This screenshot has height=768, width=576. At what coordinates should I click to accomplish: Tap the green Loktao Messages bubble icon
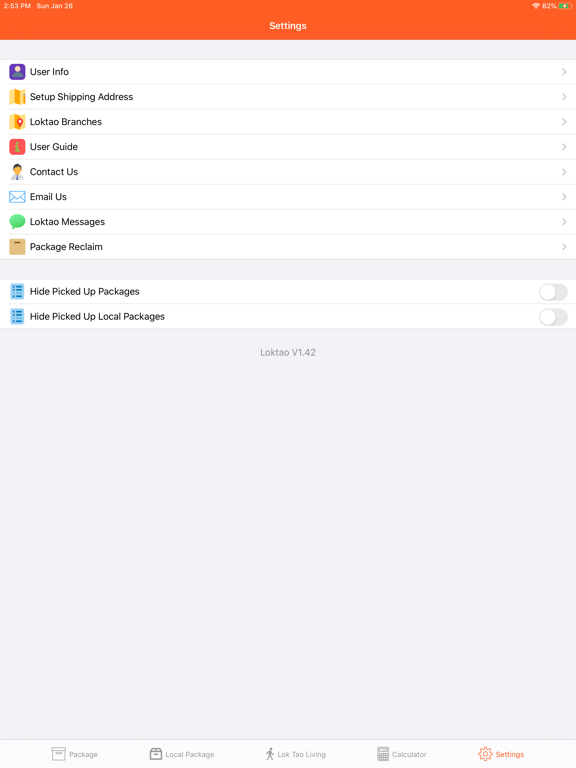coord(17,222)
